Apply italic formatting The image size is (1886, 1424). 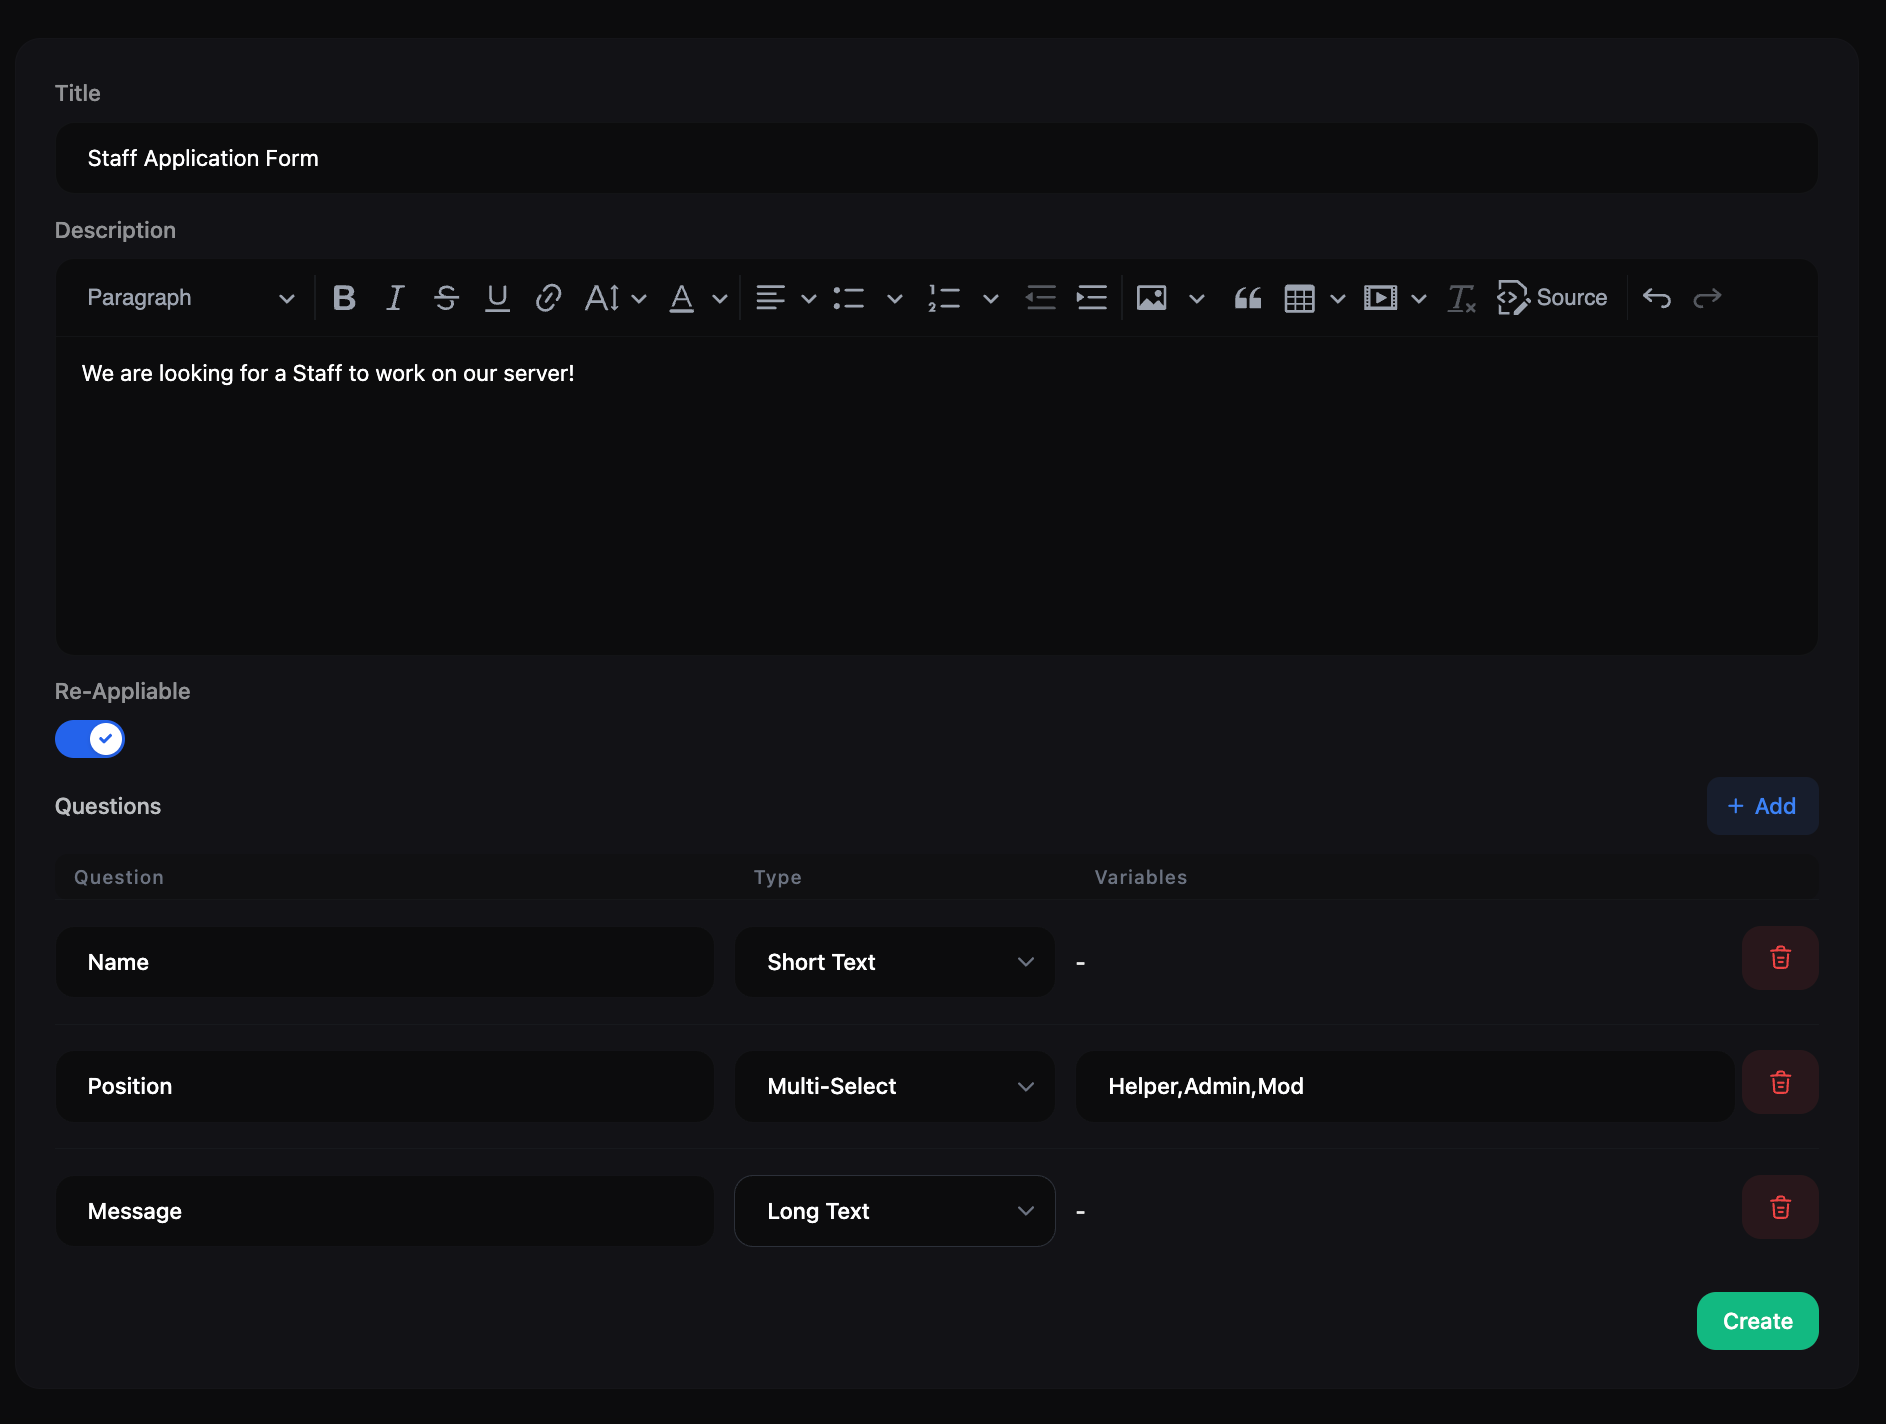pos(395,298)
